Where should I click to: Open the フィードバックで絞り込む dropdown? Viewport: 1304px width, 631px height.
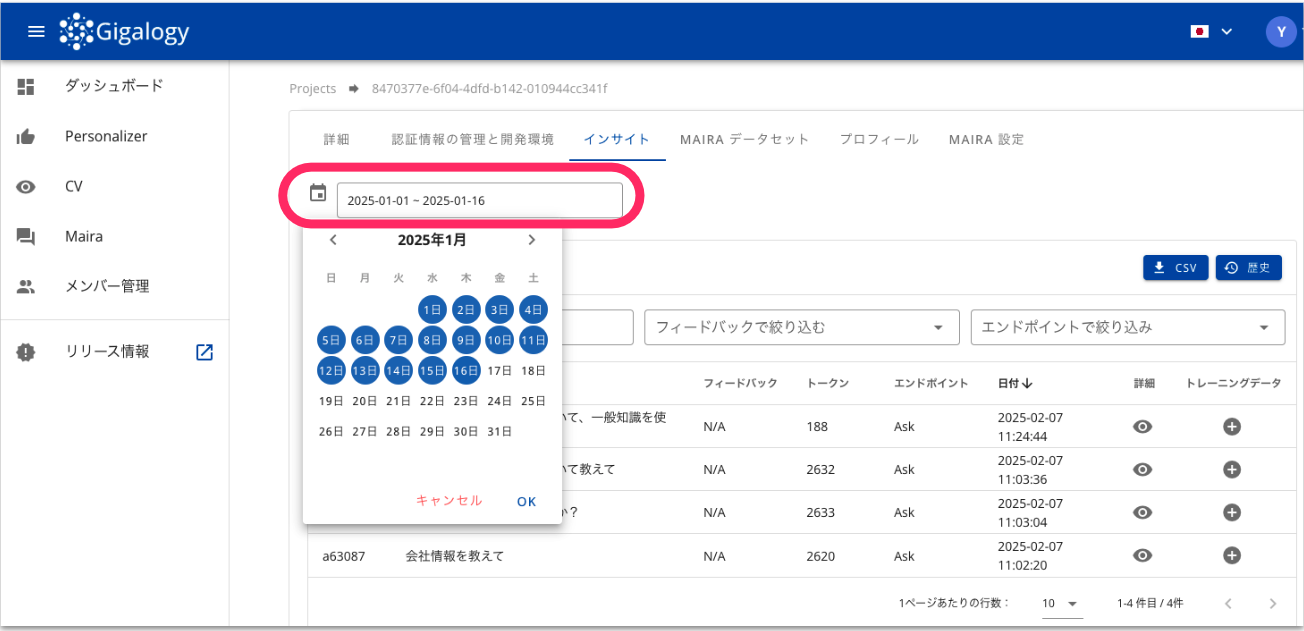(x=801, y=327)
